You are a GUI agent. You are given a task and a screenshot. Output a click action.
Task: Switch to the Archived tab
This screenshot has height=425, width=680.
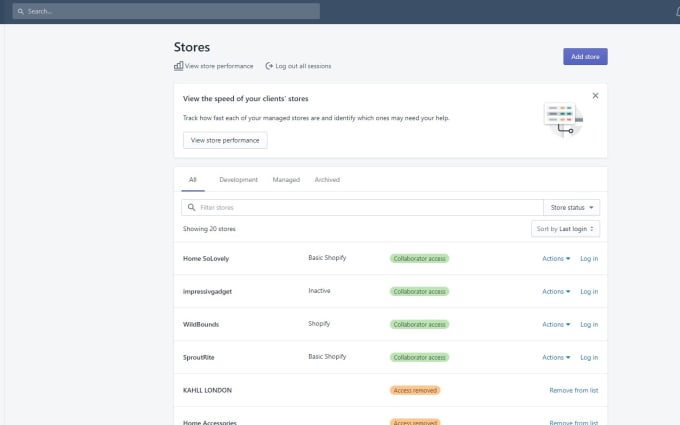pos(327,180)
